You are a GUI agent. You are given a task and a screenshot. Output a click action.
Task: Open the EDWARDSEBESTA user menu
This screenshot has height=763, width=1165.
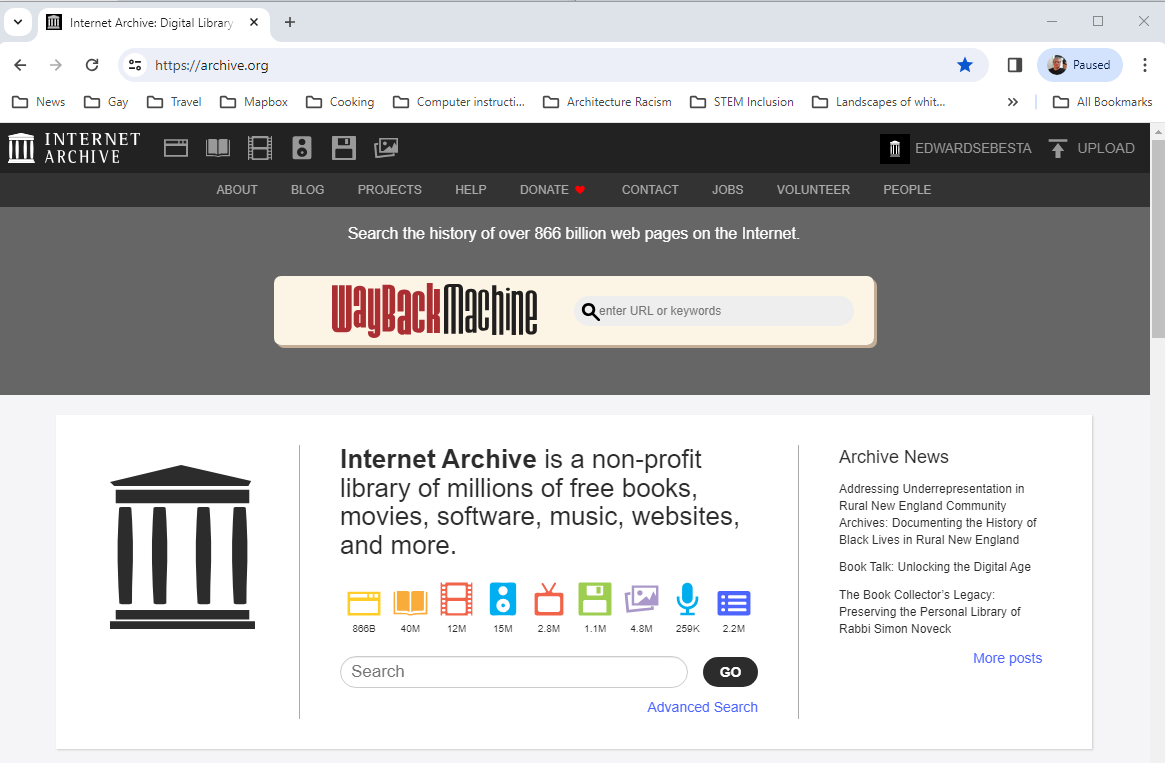tap(973, 149)
